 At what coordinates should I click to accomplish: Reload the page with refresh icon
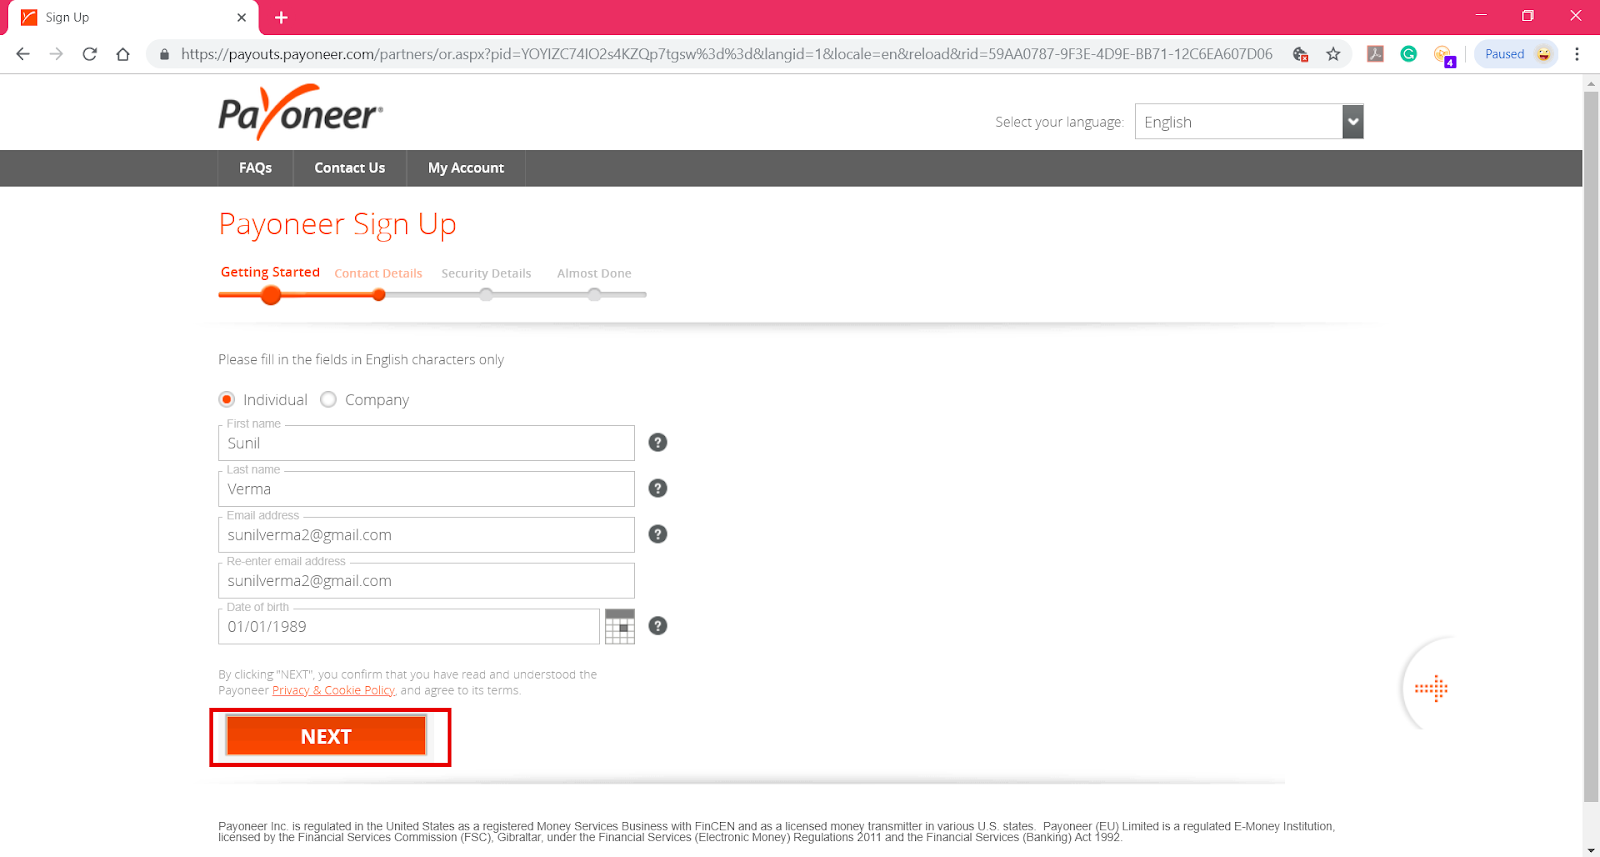pyautogui.click(x=90, y=54)
